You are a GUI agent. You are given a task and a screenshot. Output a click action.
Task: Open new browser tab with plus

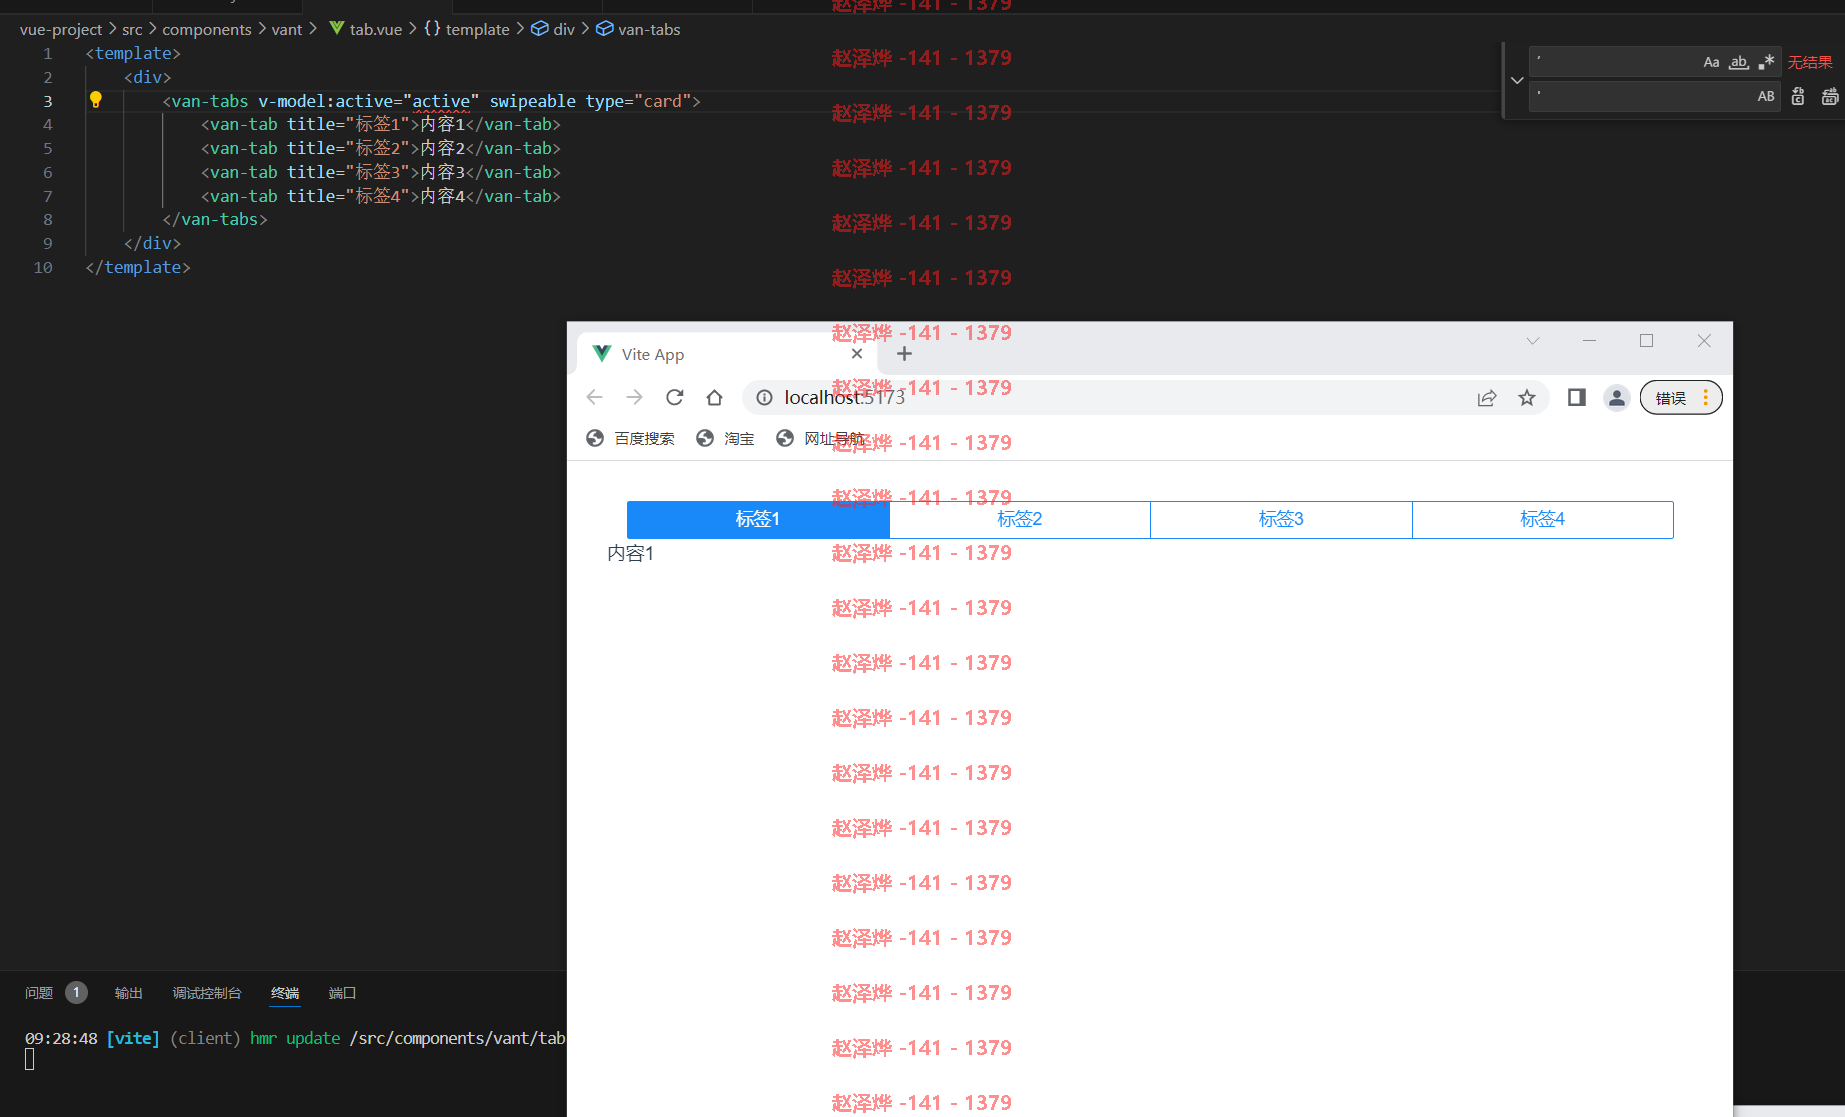point(904,354)
